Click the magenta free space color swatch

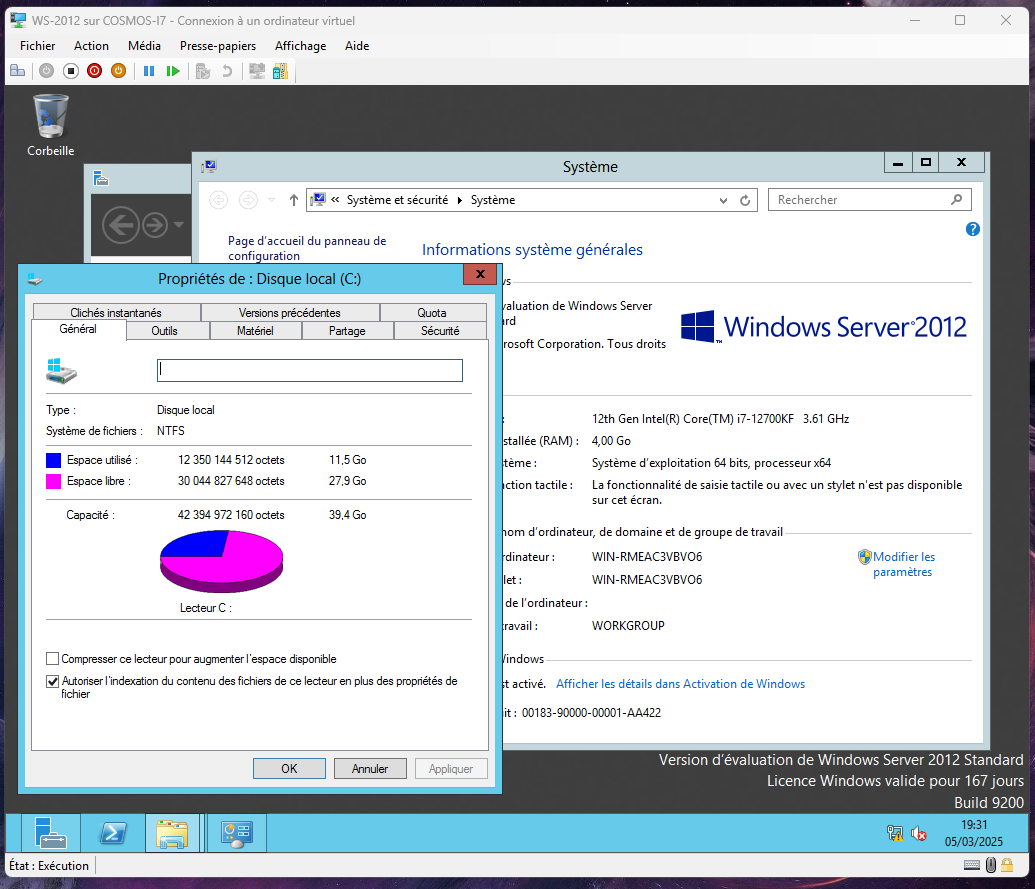[x=54, y=481]
